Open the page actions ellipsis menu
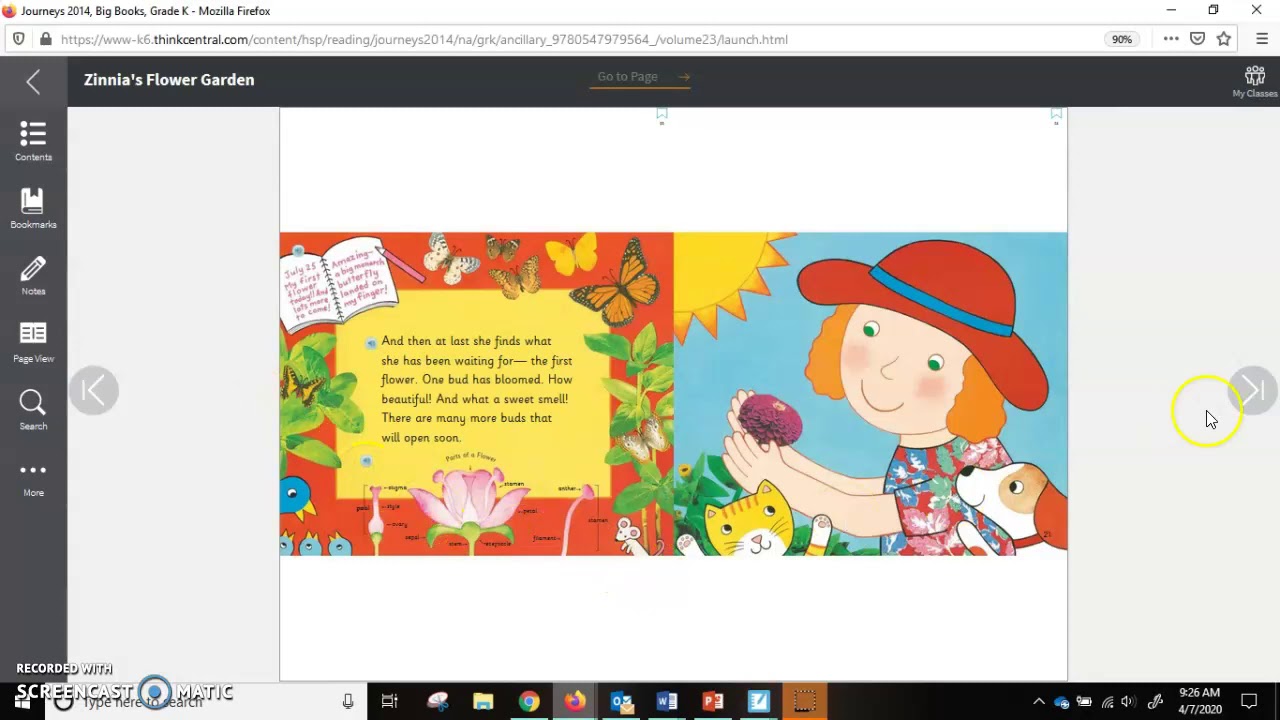This screenshot has height=720, width=1280. click(1171, 39)
